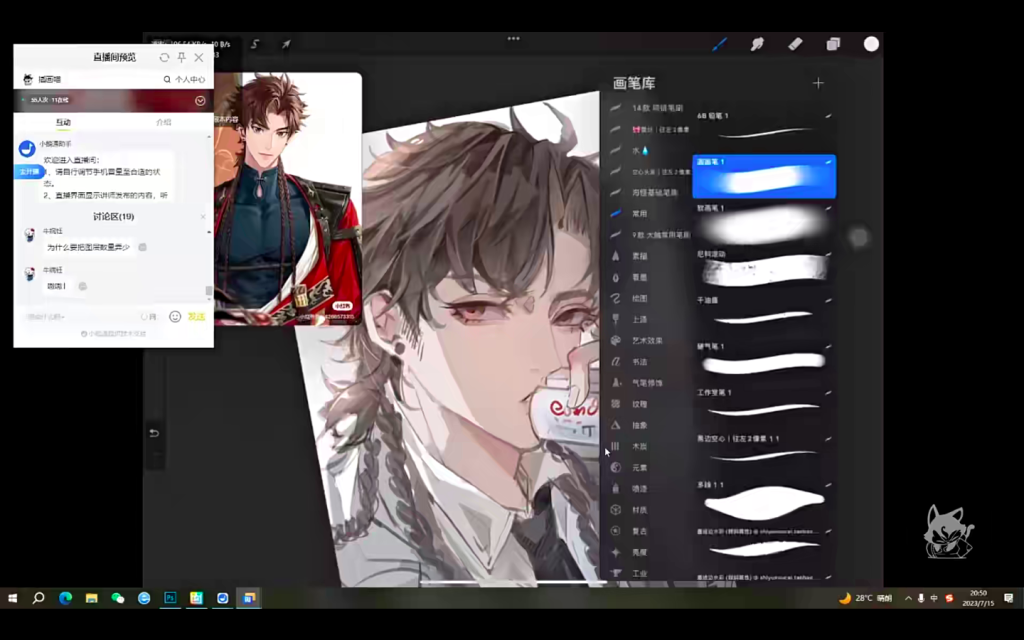This screenshot has width=1024, height=640.
Task: Tap the undo arrow on sidebar
Action: coord(154,433)
